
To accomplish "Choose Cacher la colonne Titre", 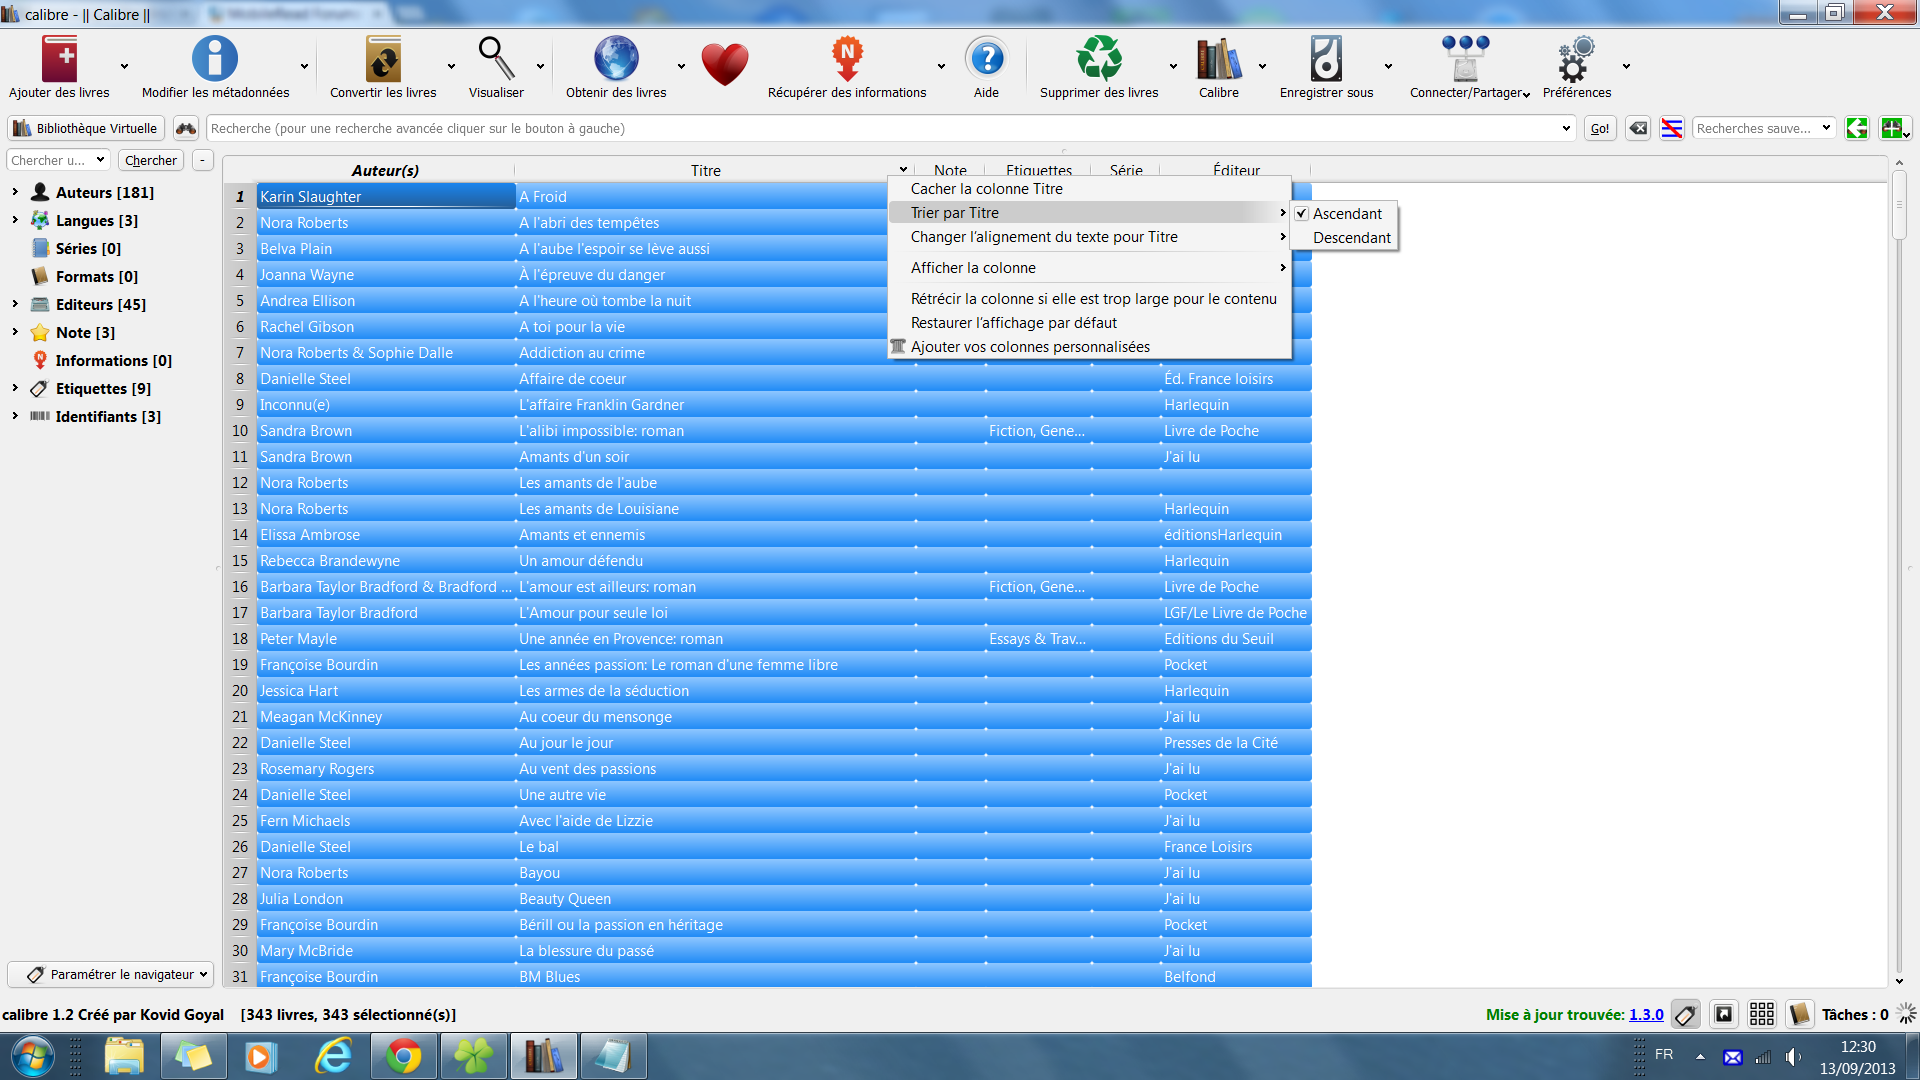I will pos(1090,189).
